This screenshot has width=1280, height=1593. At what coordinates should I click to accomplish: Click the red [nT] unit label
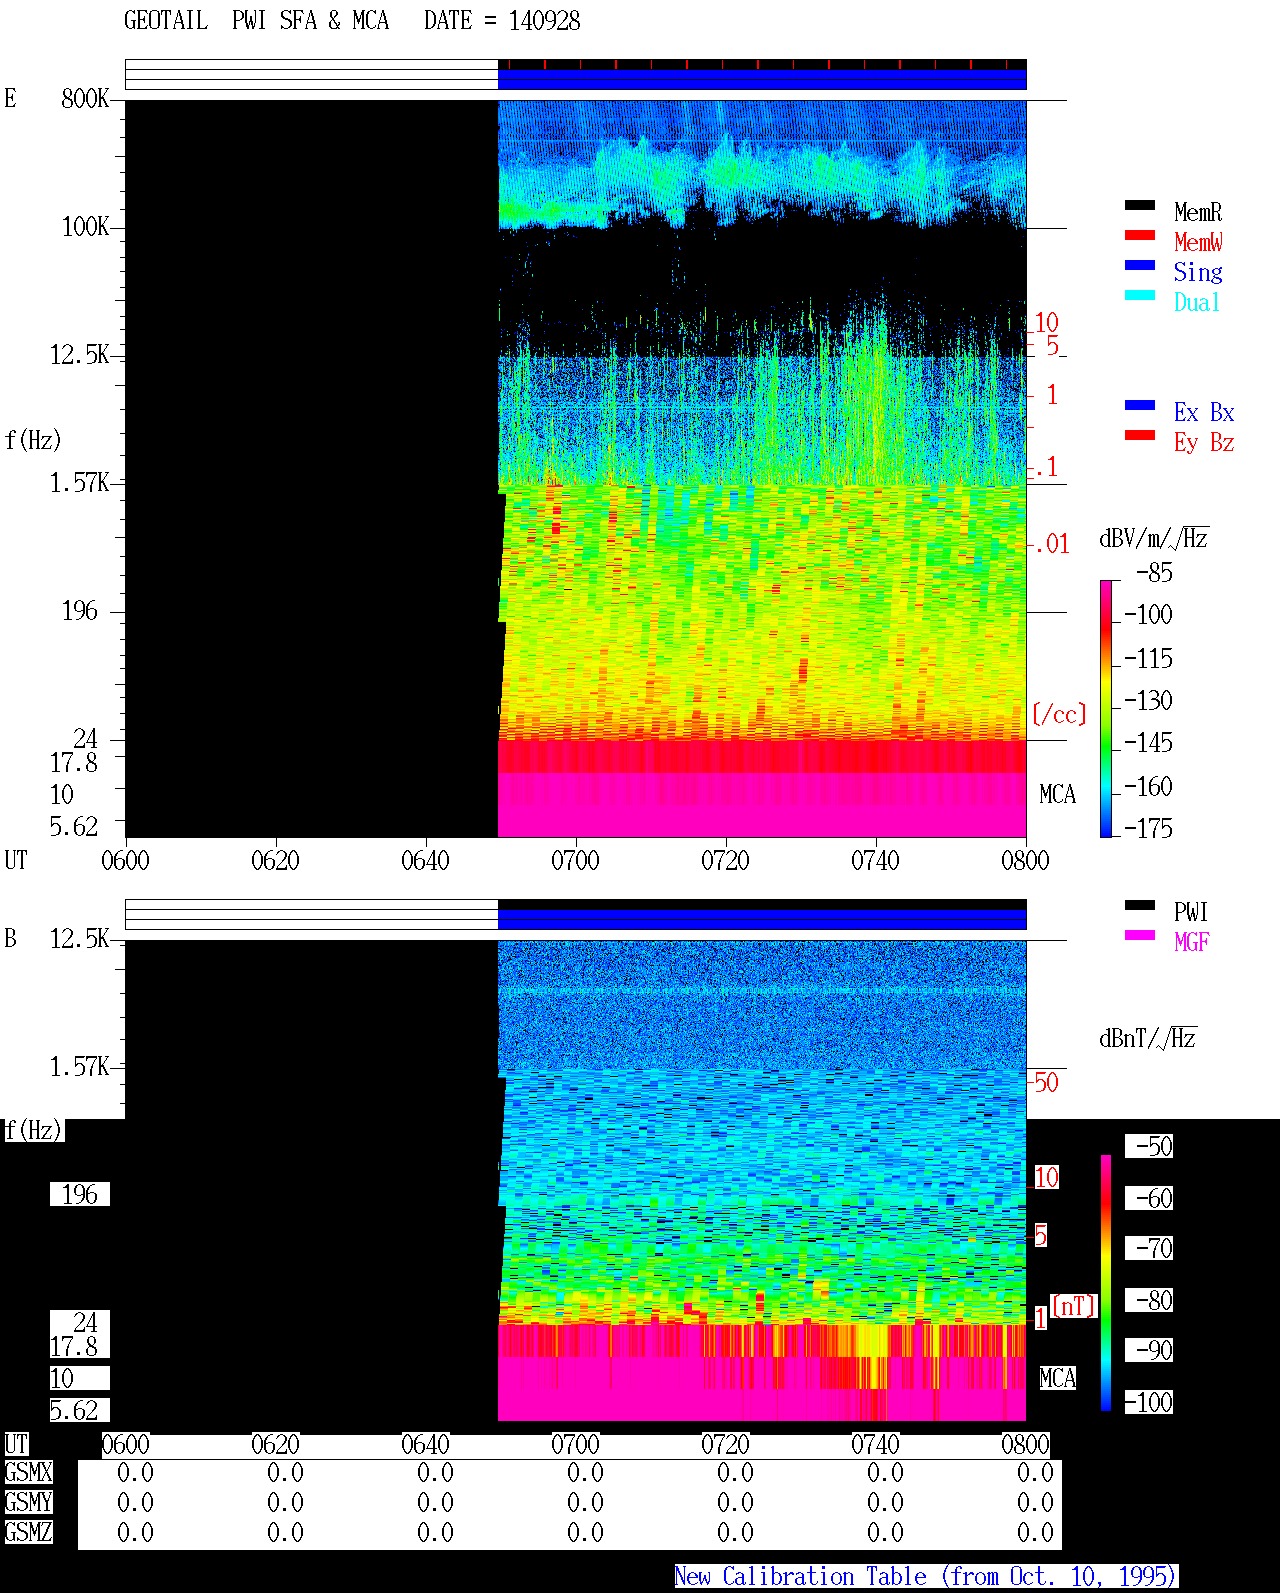1074,1306
